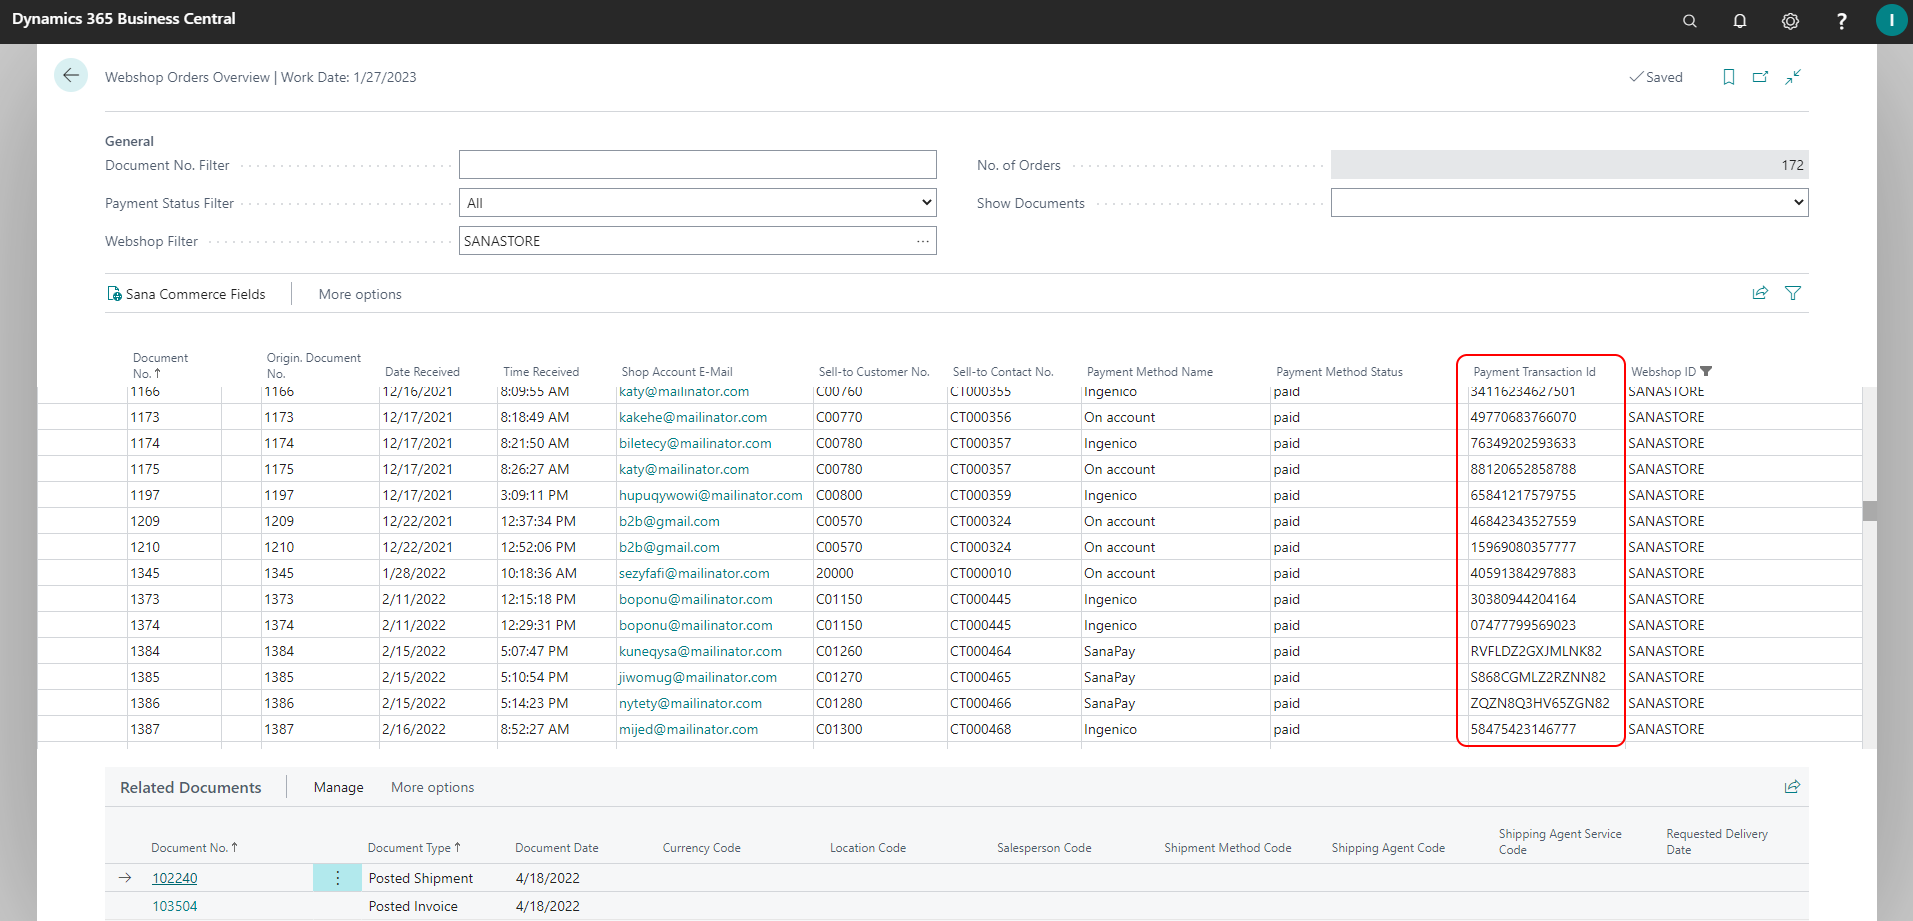
Task: Click the Origin. Document No. column header
Action: tap(313, 365)
